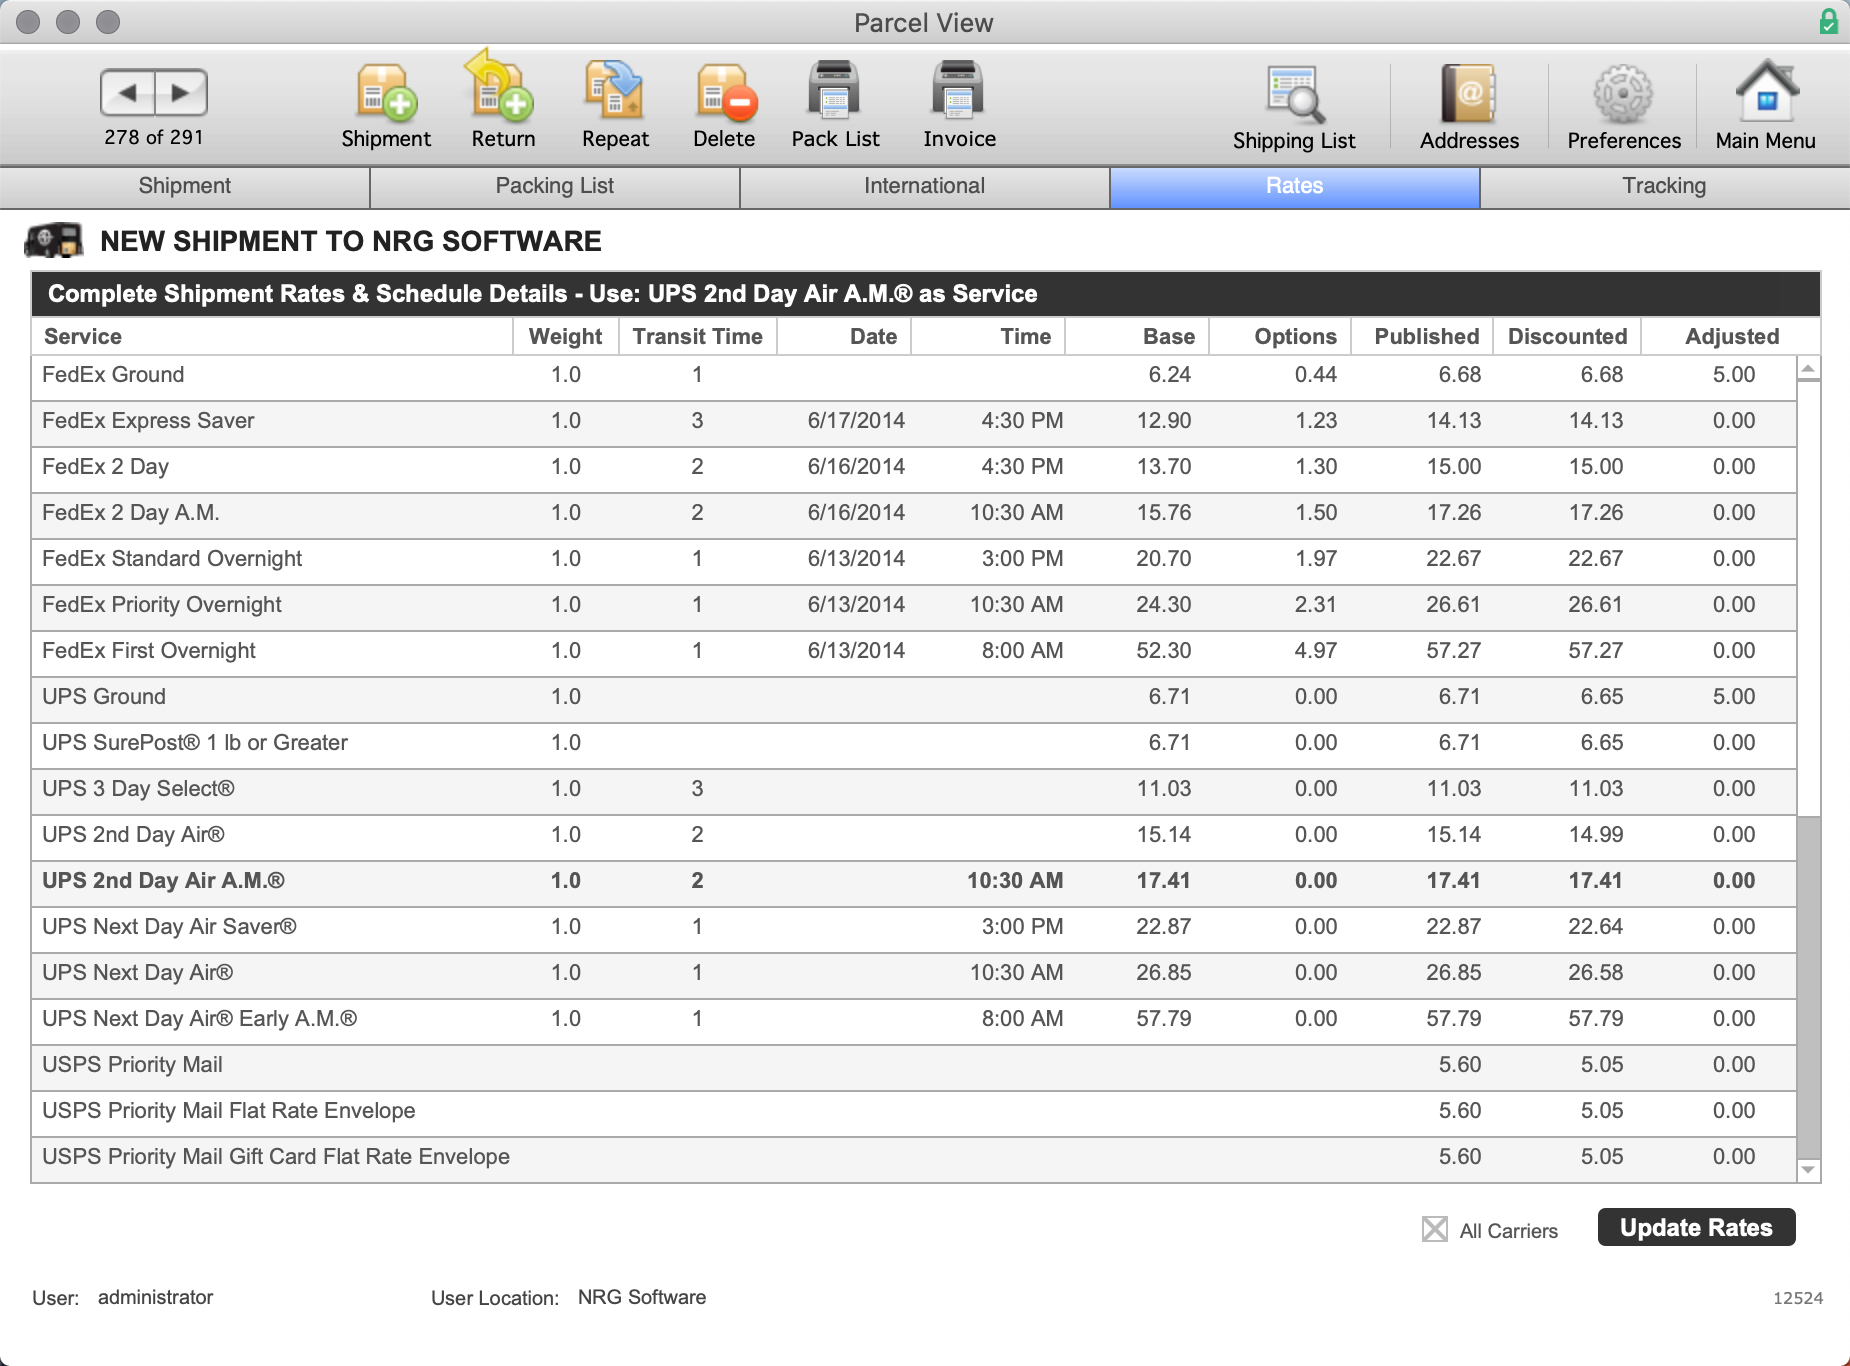1850x1366 pixels.
Task: Select USPS Priority Mail Flat Rate Envelope
Action: click(x=914, y=1112)
